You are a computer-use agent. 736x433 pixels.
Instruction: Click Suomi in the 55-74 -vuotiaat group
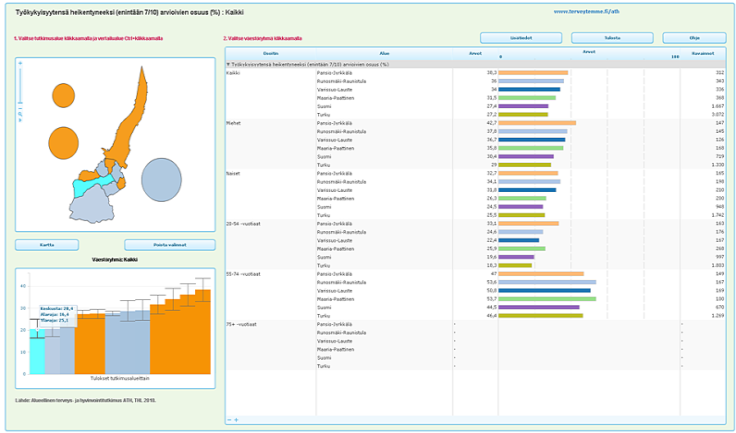324,308
